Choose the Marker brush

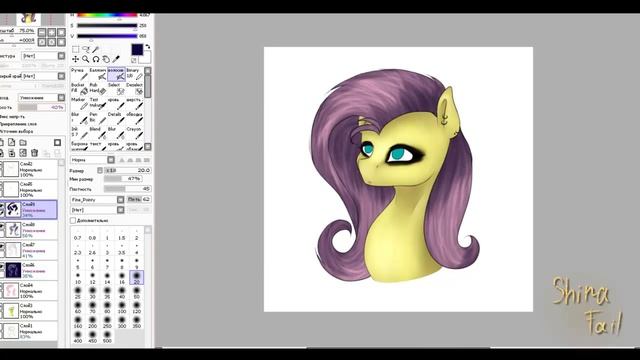[79, 104]
